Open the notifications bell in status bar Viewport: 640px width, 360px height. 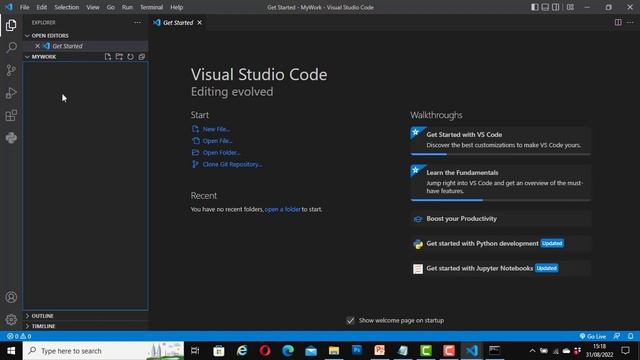point(631,336)
